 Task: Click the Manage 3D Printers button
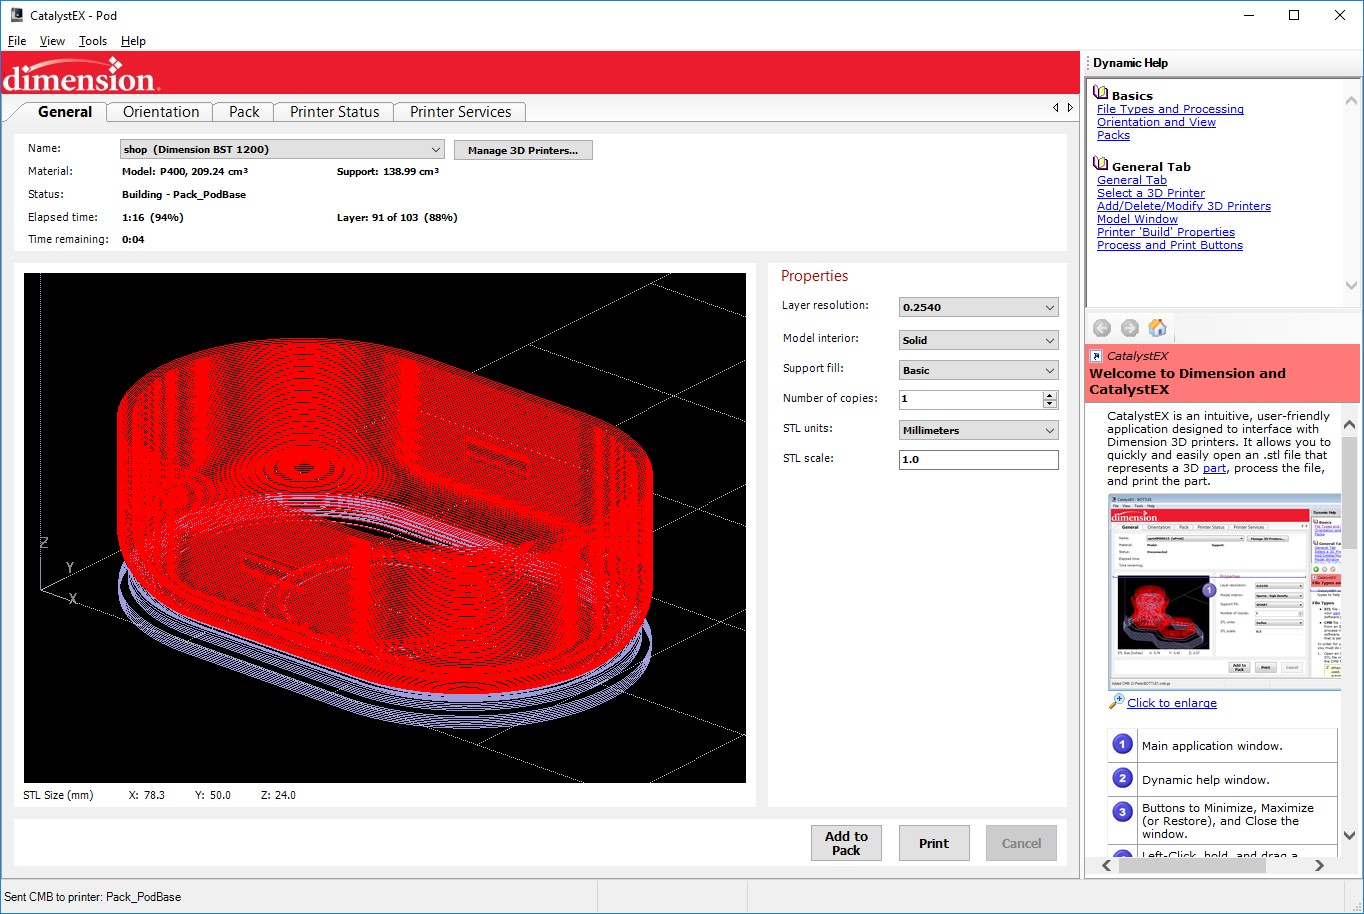click(523, 150)
